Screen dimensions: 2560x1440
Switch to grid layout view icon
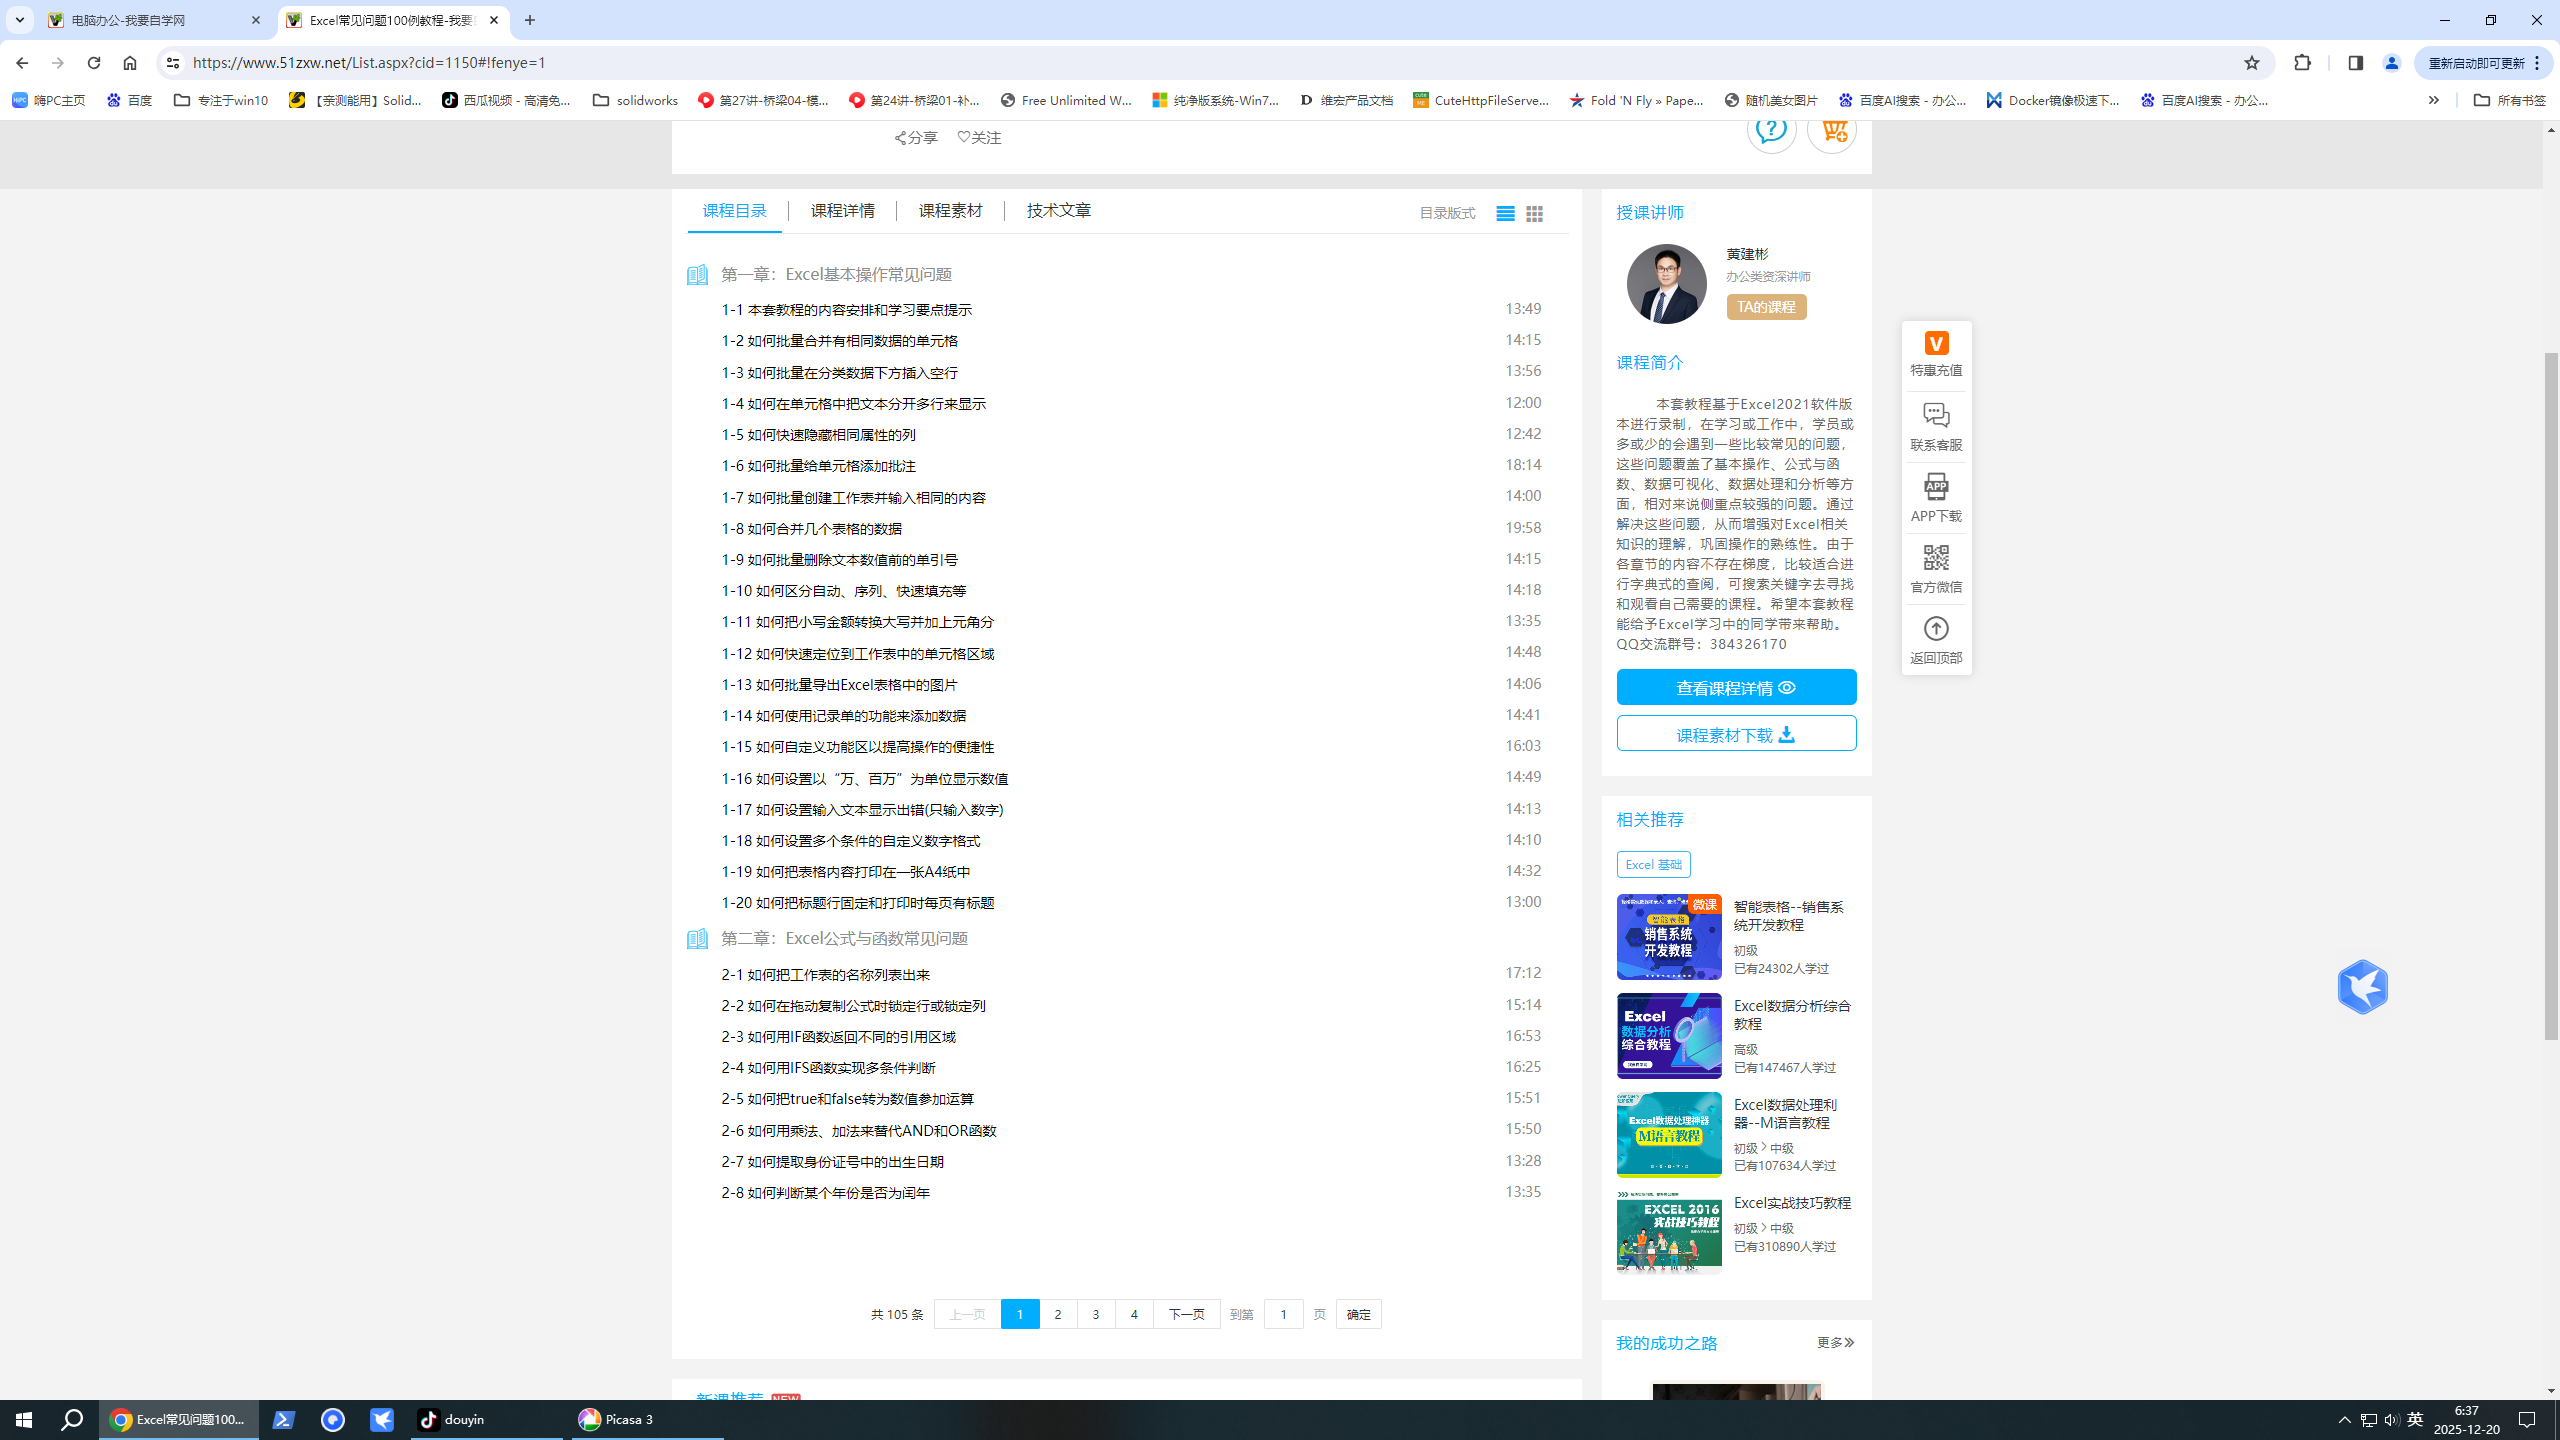(x=1534, y=213)
